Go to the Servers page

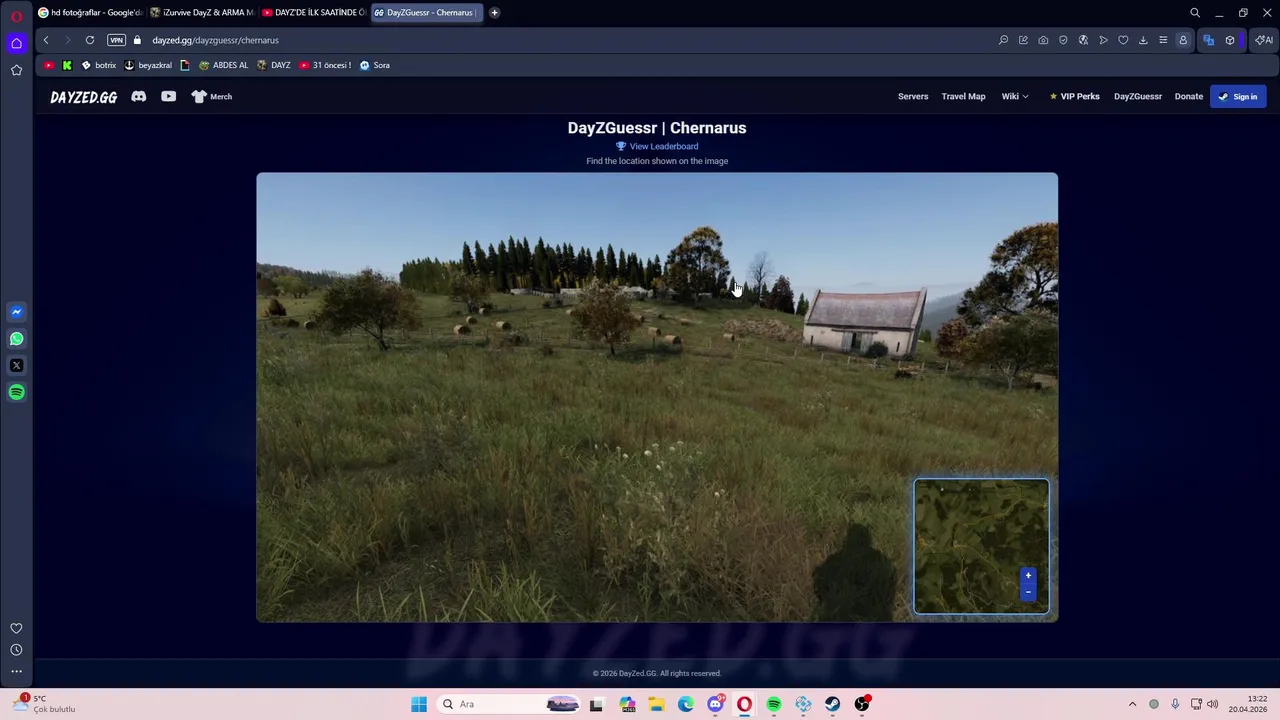click(913, 97)
